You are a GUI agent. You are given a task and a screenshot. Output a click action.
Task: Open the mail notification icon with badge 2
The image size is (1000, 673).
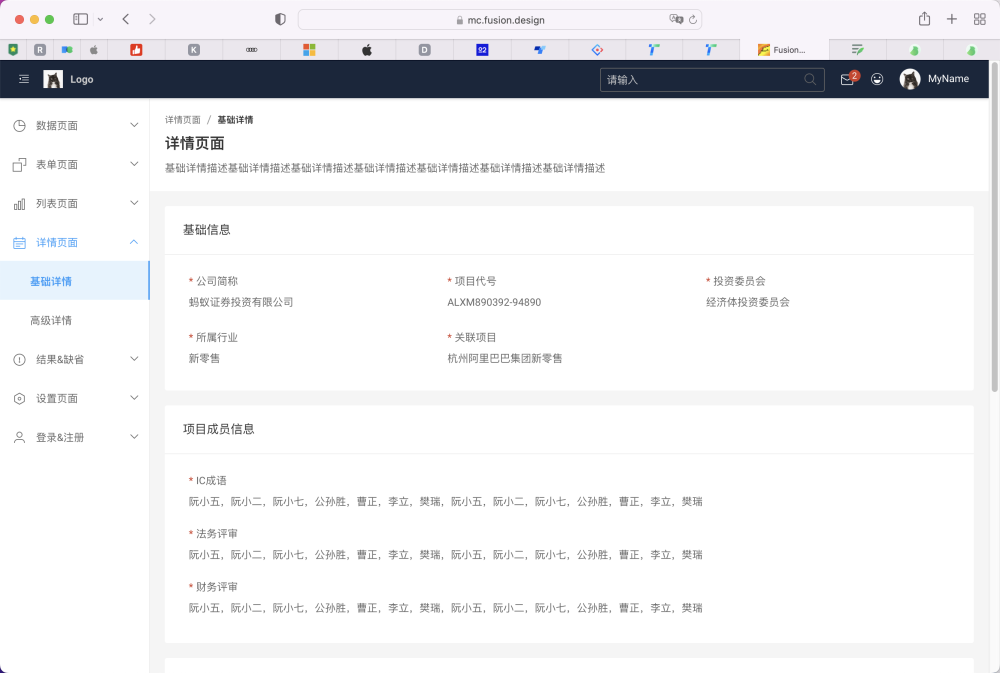coord(846,78)
